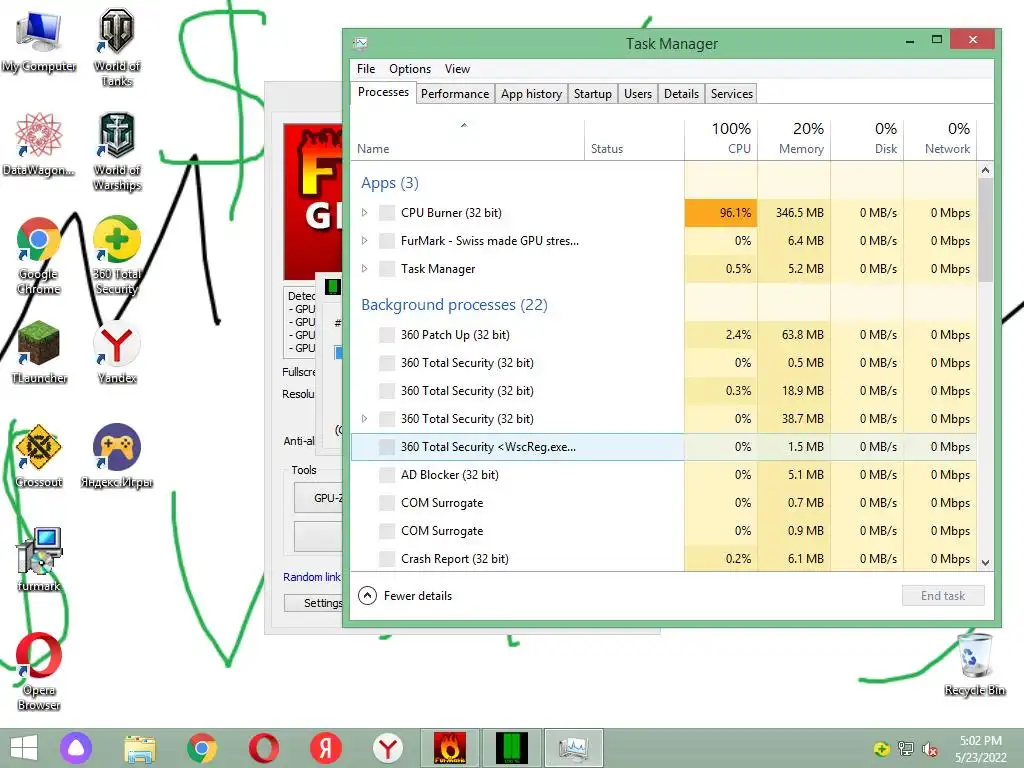The width and height of the screenshot is (1024, 768).
Task: Switch to CPU Burner taskbar item
Action: [x=512, y=748]
